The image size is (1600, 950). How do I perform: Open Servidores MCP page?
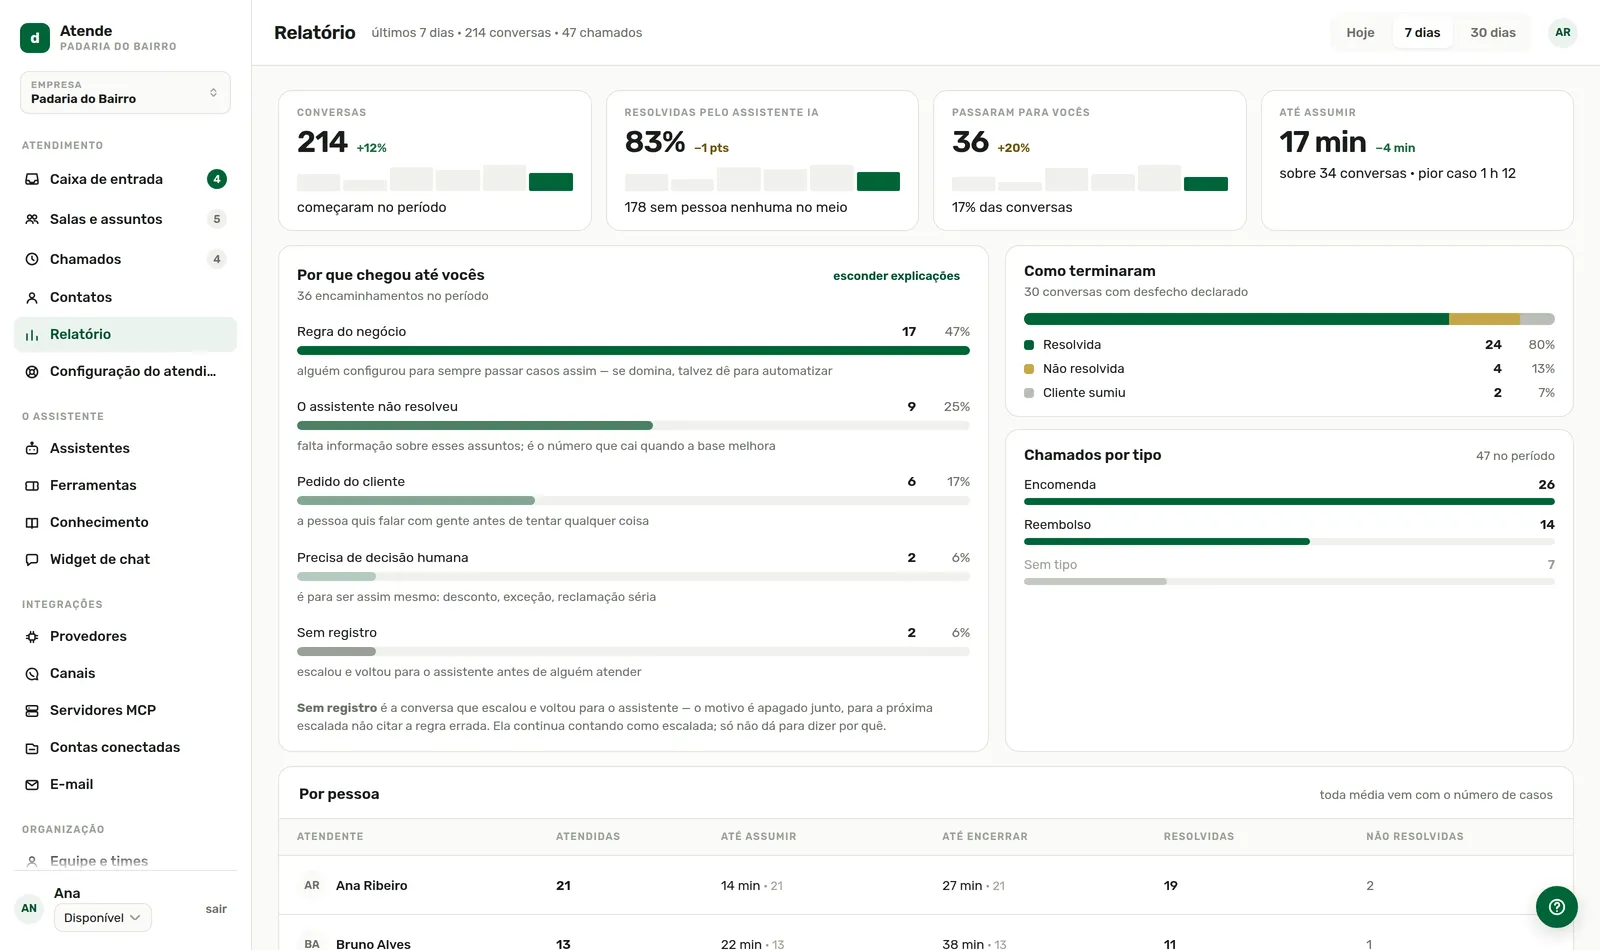[125, 710]
